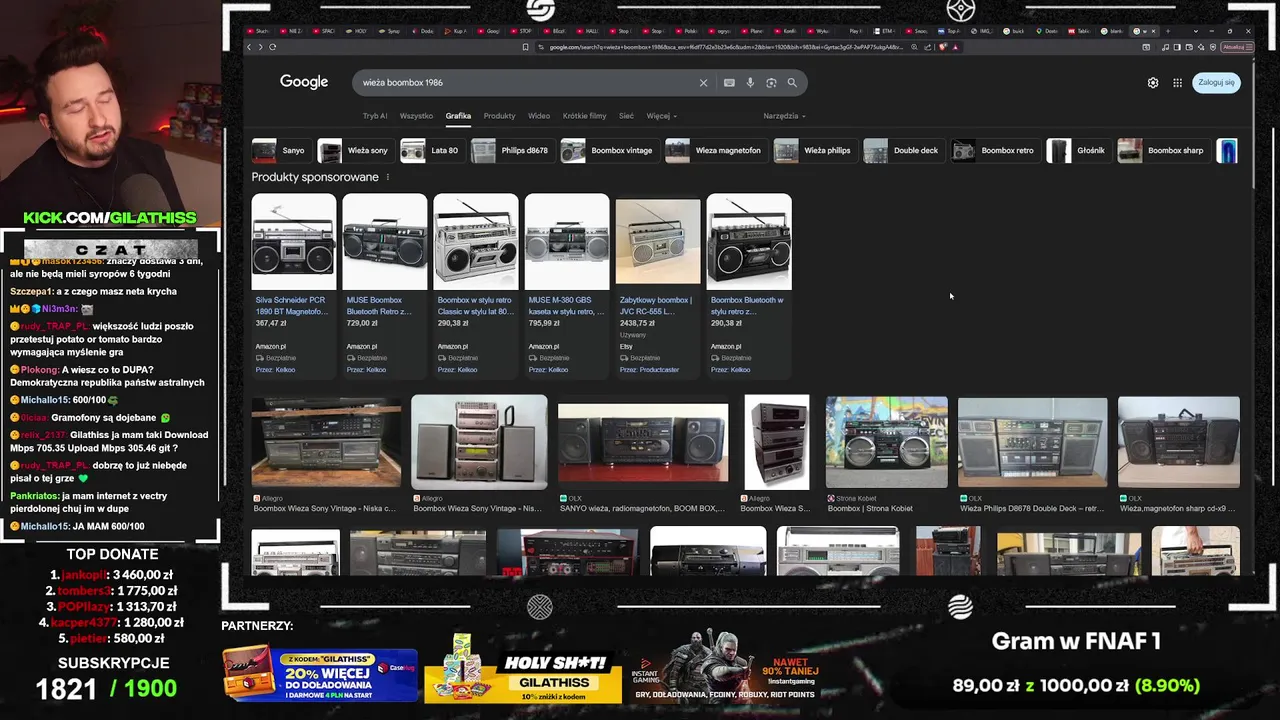
Task: Open MUSE Boombox Bluetooth Retro 729,00 zł product
Action: coord(384,286)
